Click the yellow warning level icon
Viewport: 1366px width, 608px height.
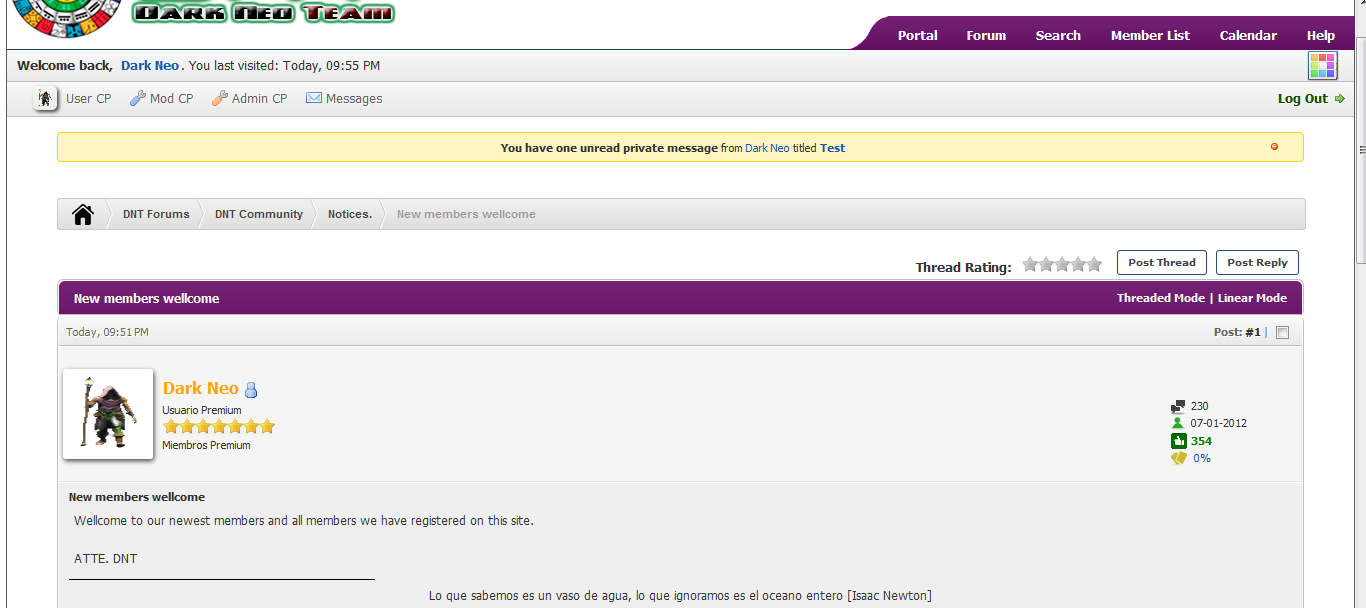[1178, 458]
